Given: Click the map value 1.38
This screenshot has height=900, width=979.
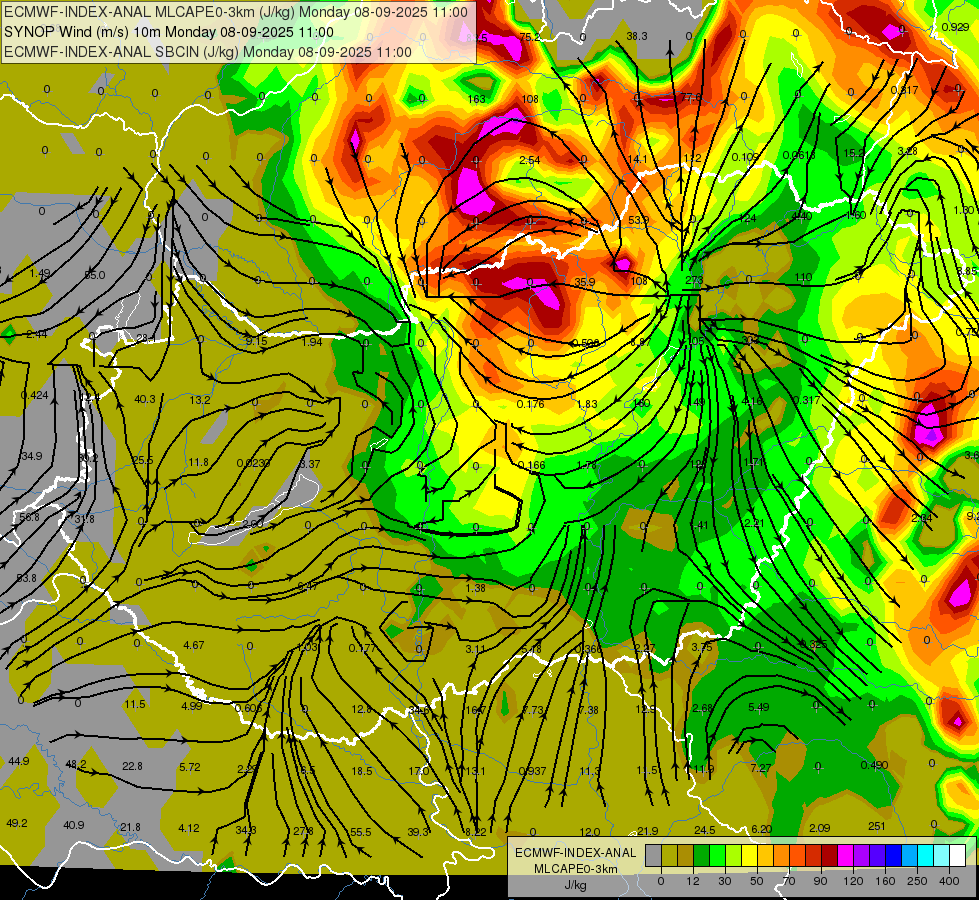Looking at the screenshot, I should pyautogui.click(x=475, y=588).
